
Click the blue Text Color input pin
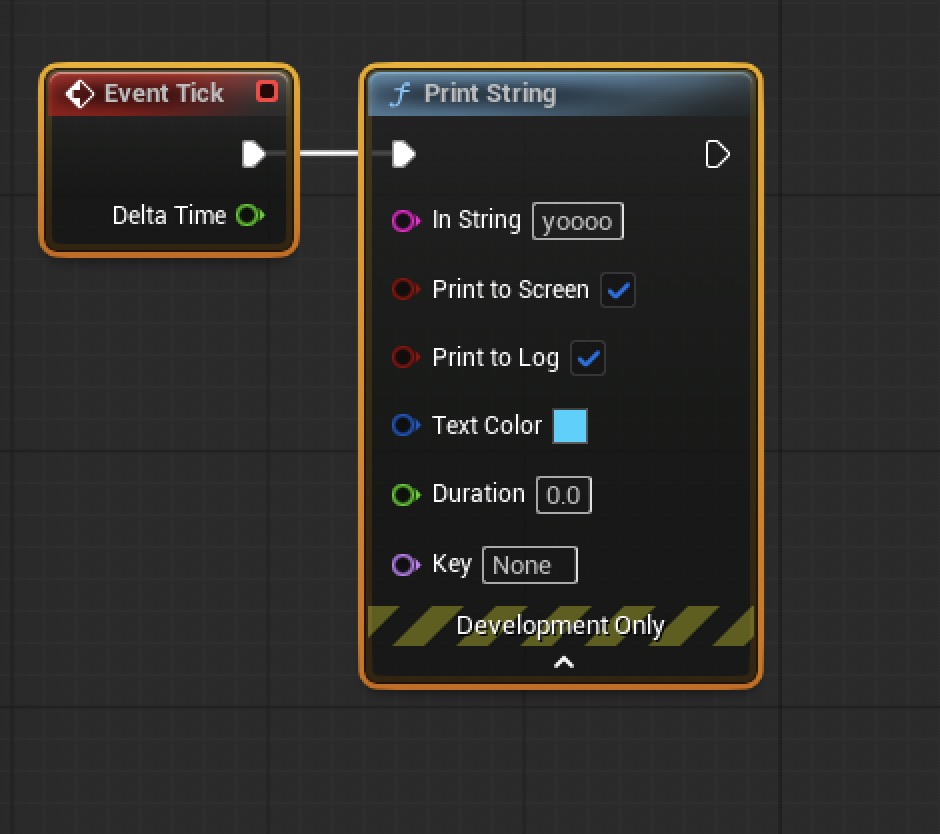(x=405, y=426)
